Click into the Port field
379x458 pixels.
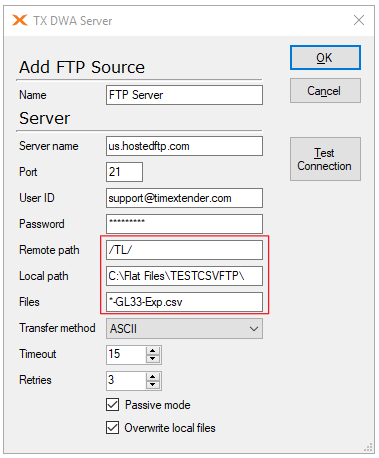[x=124, y=172]
